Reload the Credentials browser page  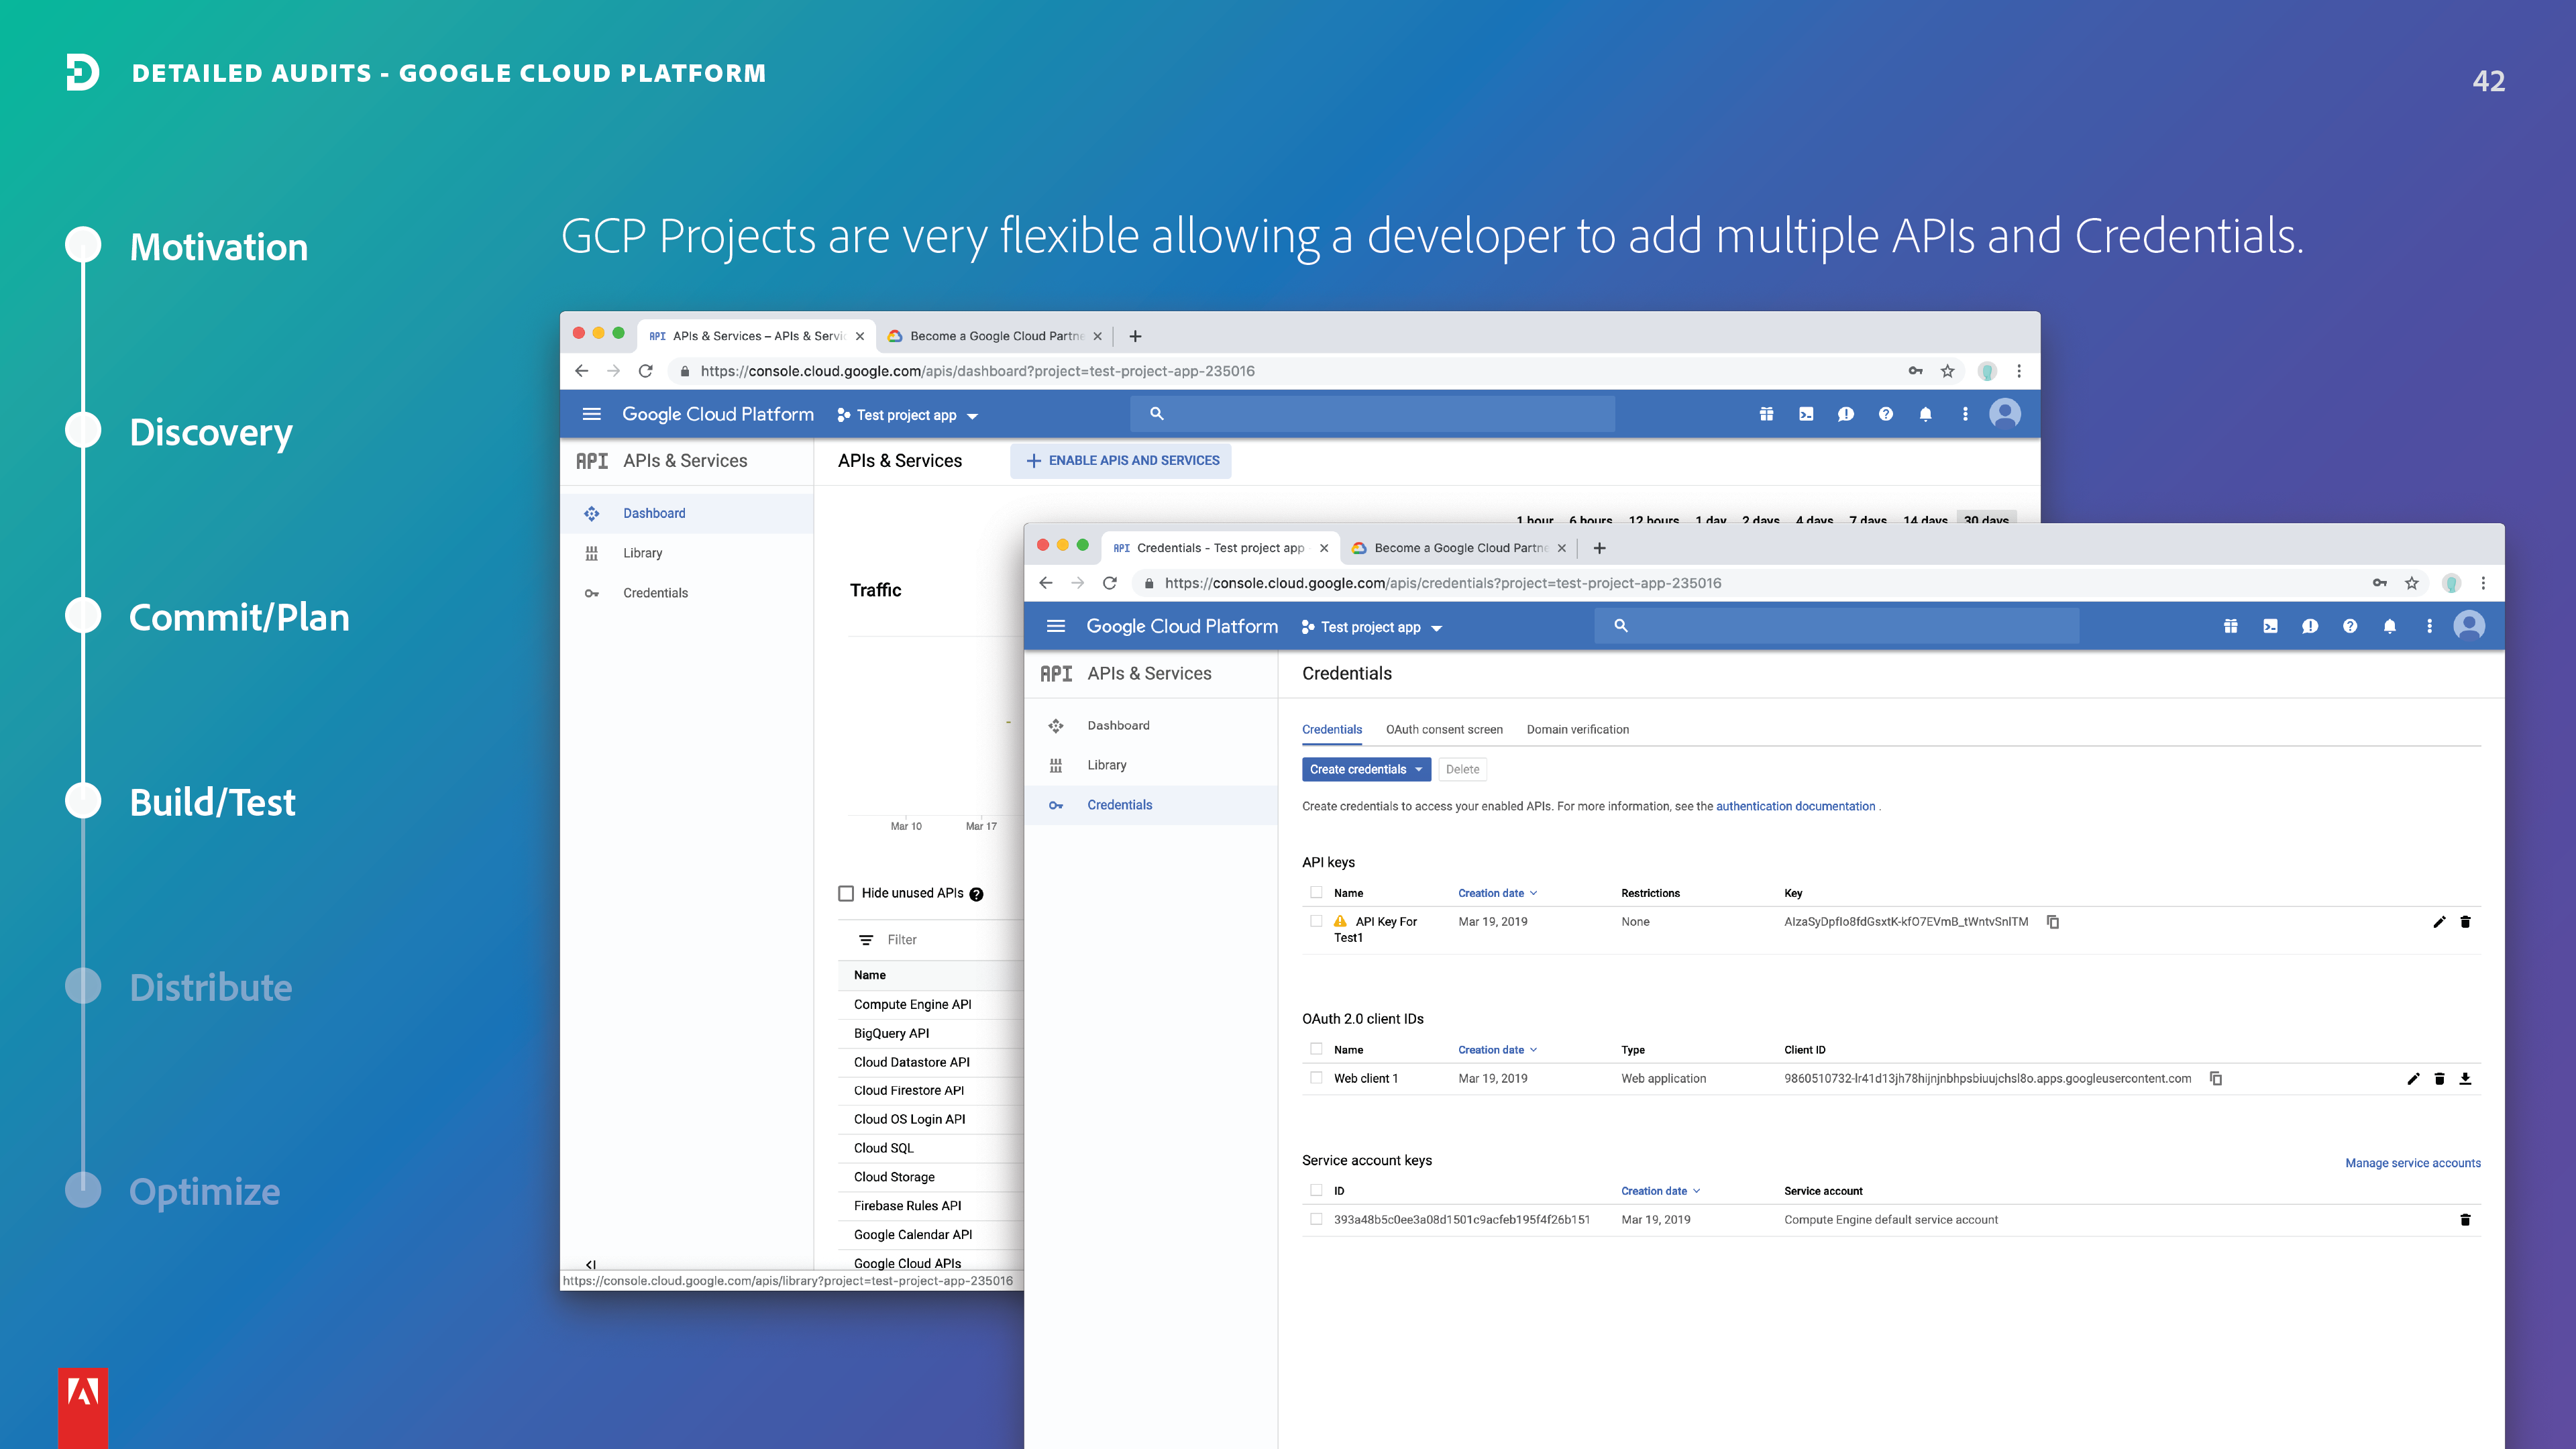[1109, 583]
